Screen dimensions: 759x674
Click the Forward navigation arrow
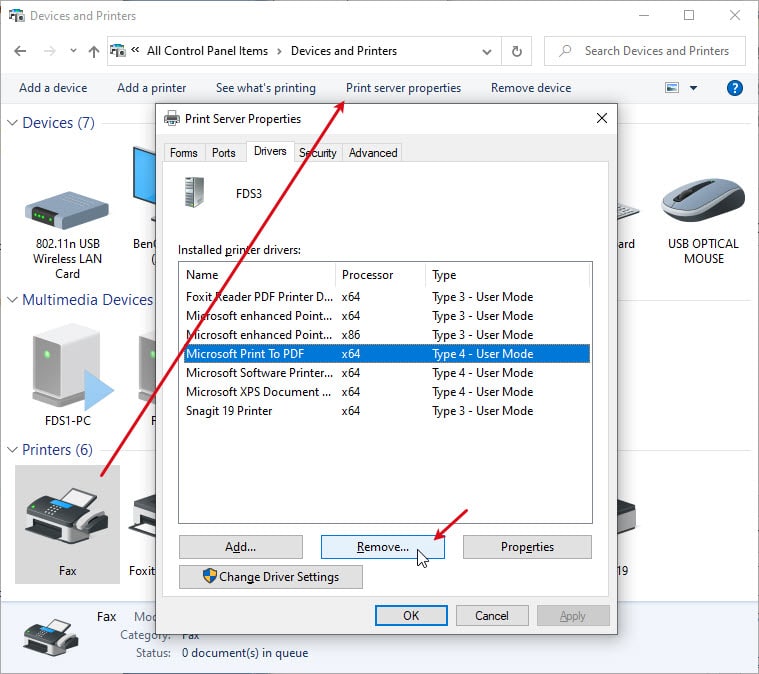tap(50, 51)
